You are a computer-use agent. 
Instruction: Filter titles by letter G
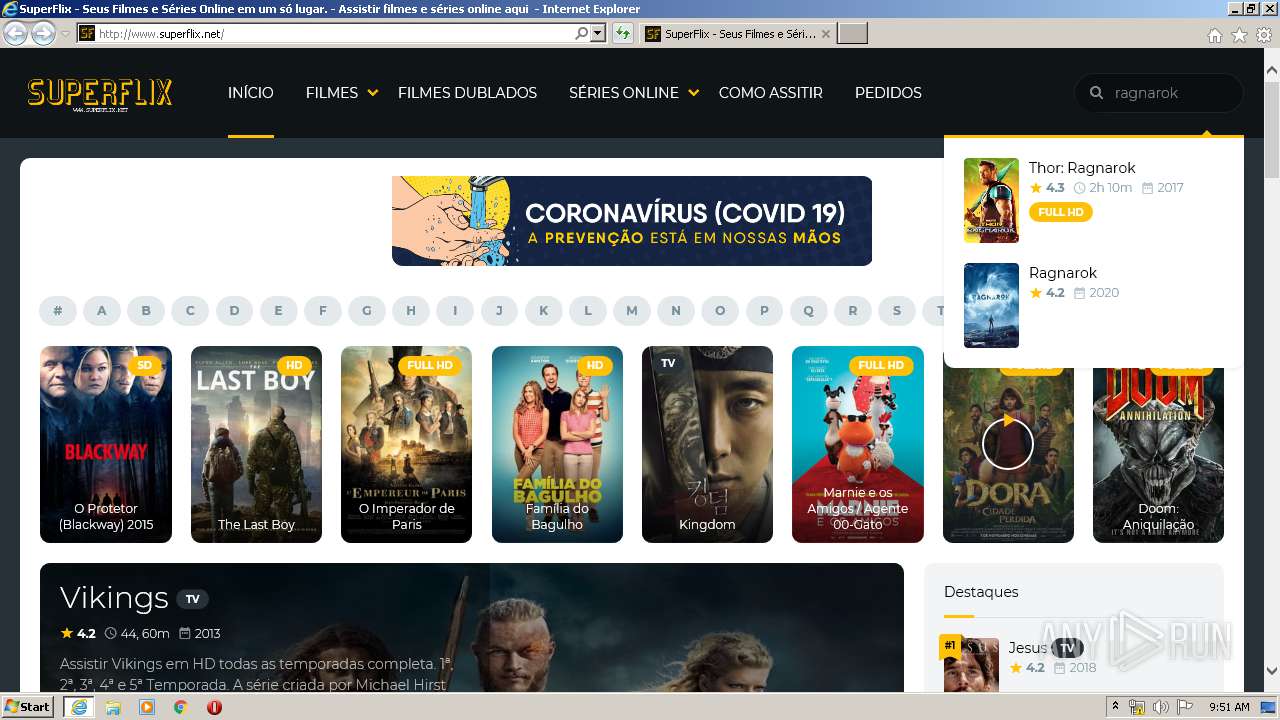(367, 311)
